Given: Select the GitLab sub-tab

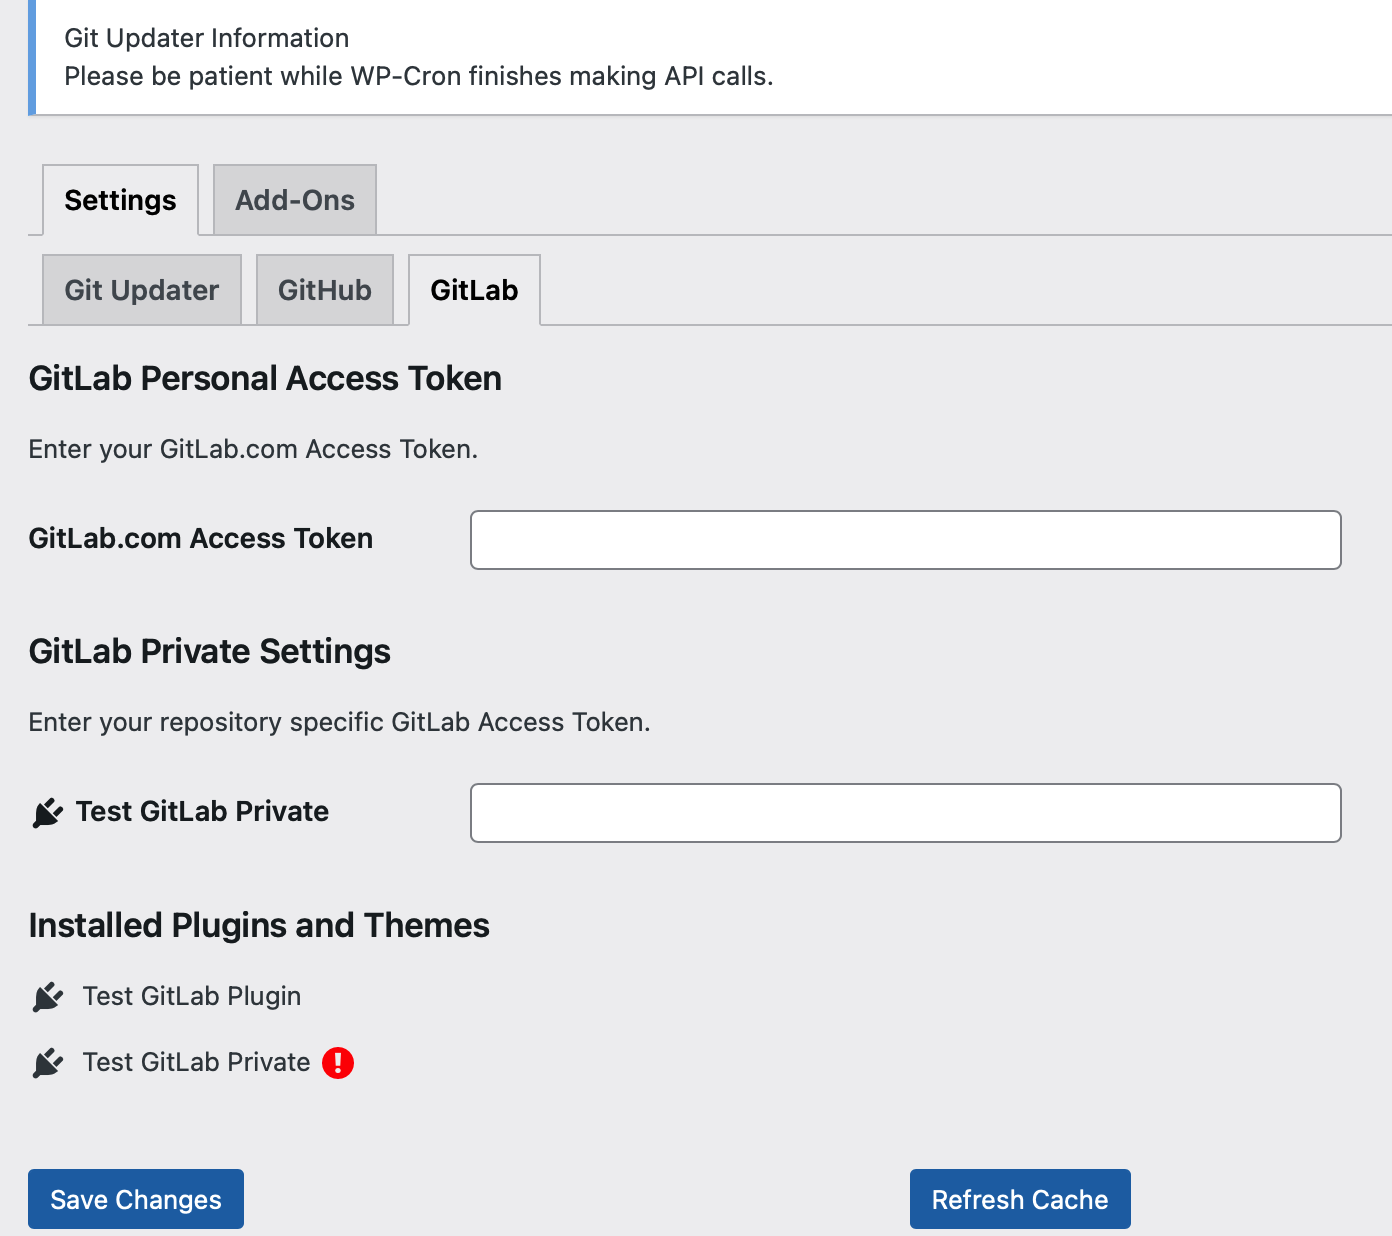Looking at the screenshot, I should (474, 290).
